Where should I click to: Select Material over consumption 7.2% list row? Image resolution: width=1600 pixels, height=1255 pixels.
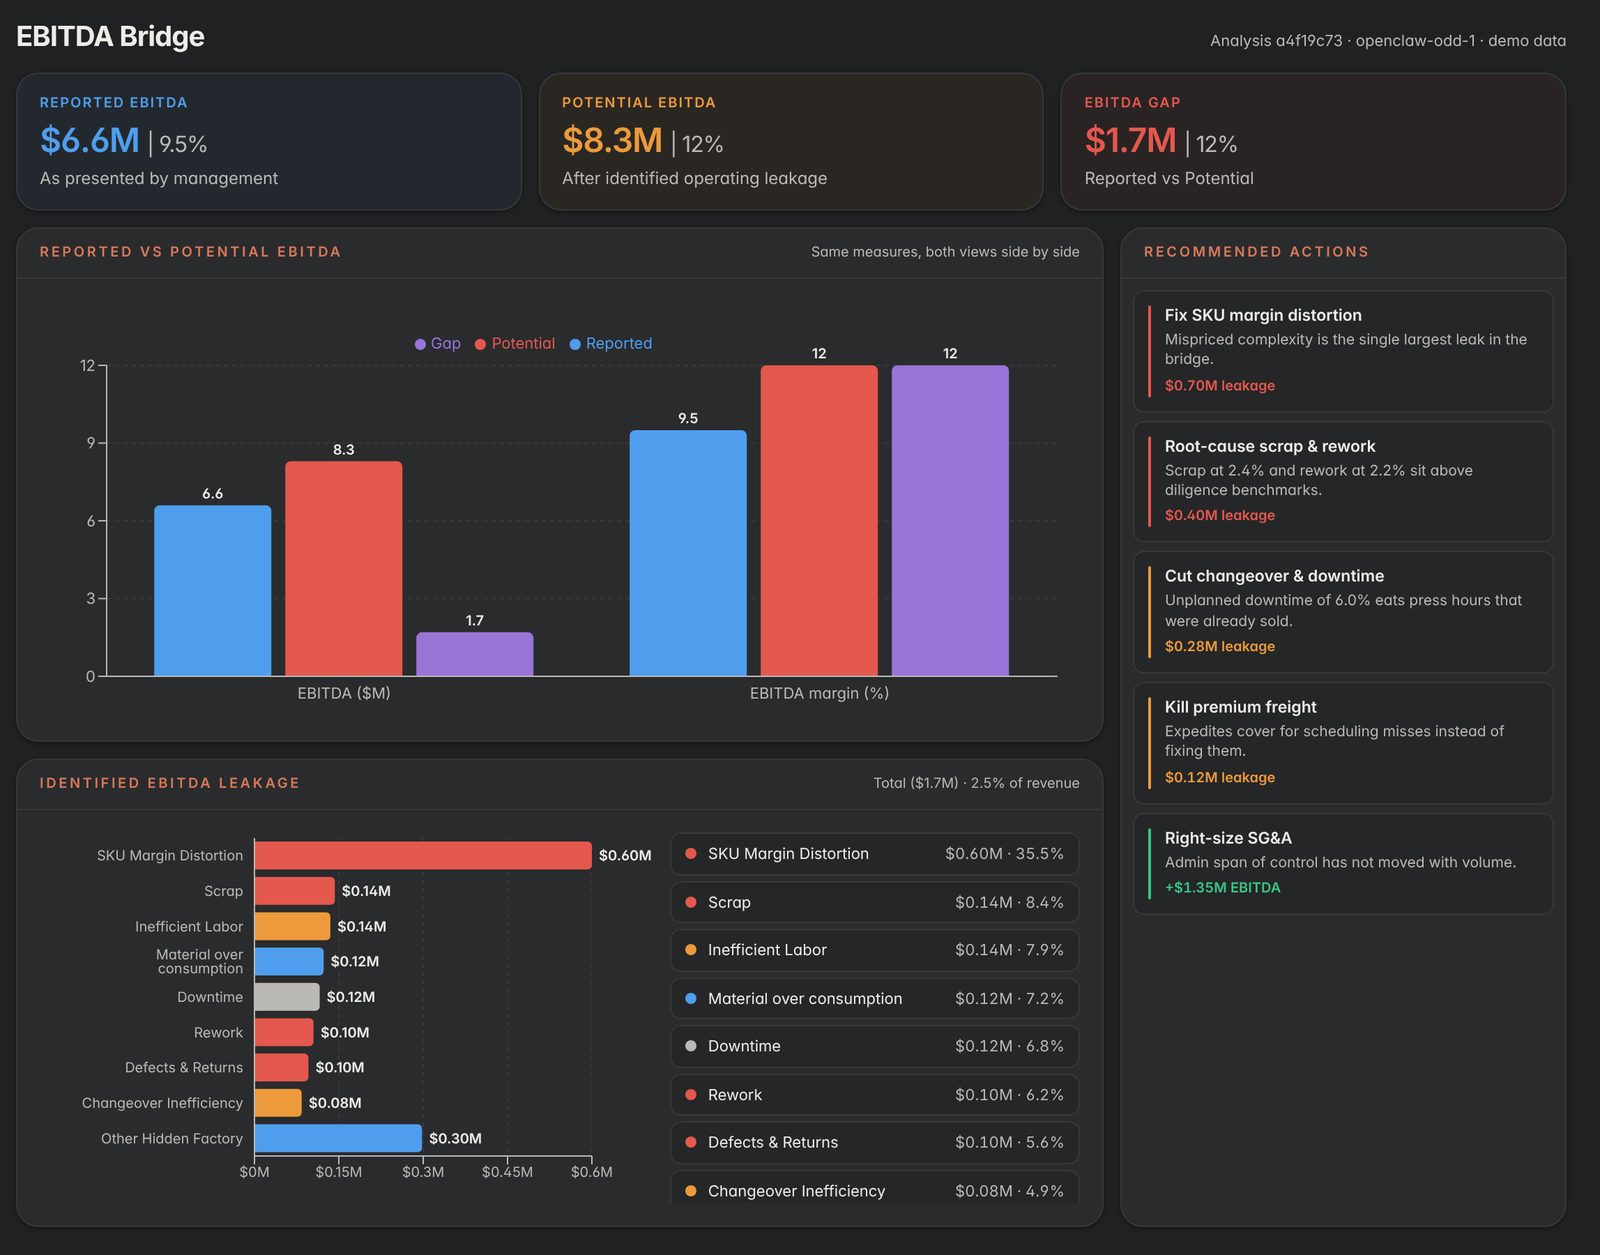coord(875,998)
